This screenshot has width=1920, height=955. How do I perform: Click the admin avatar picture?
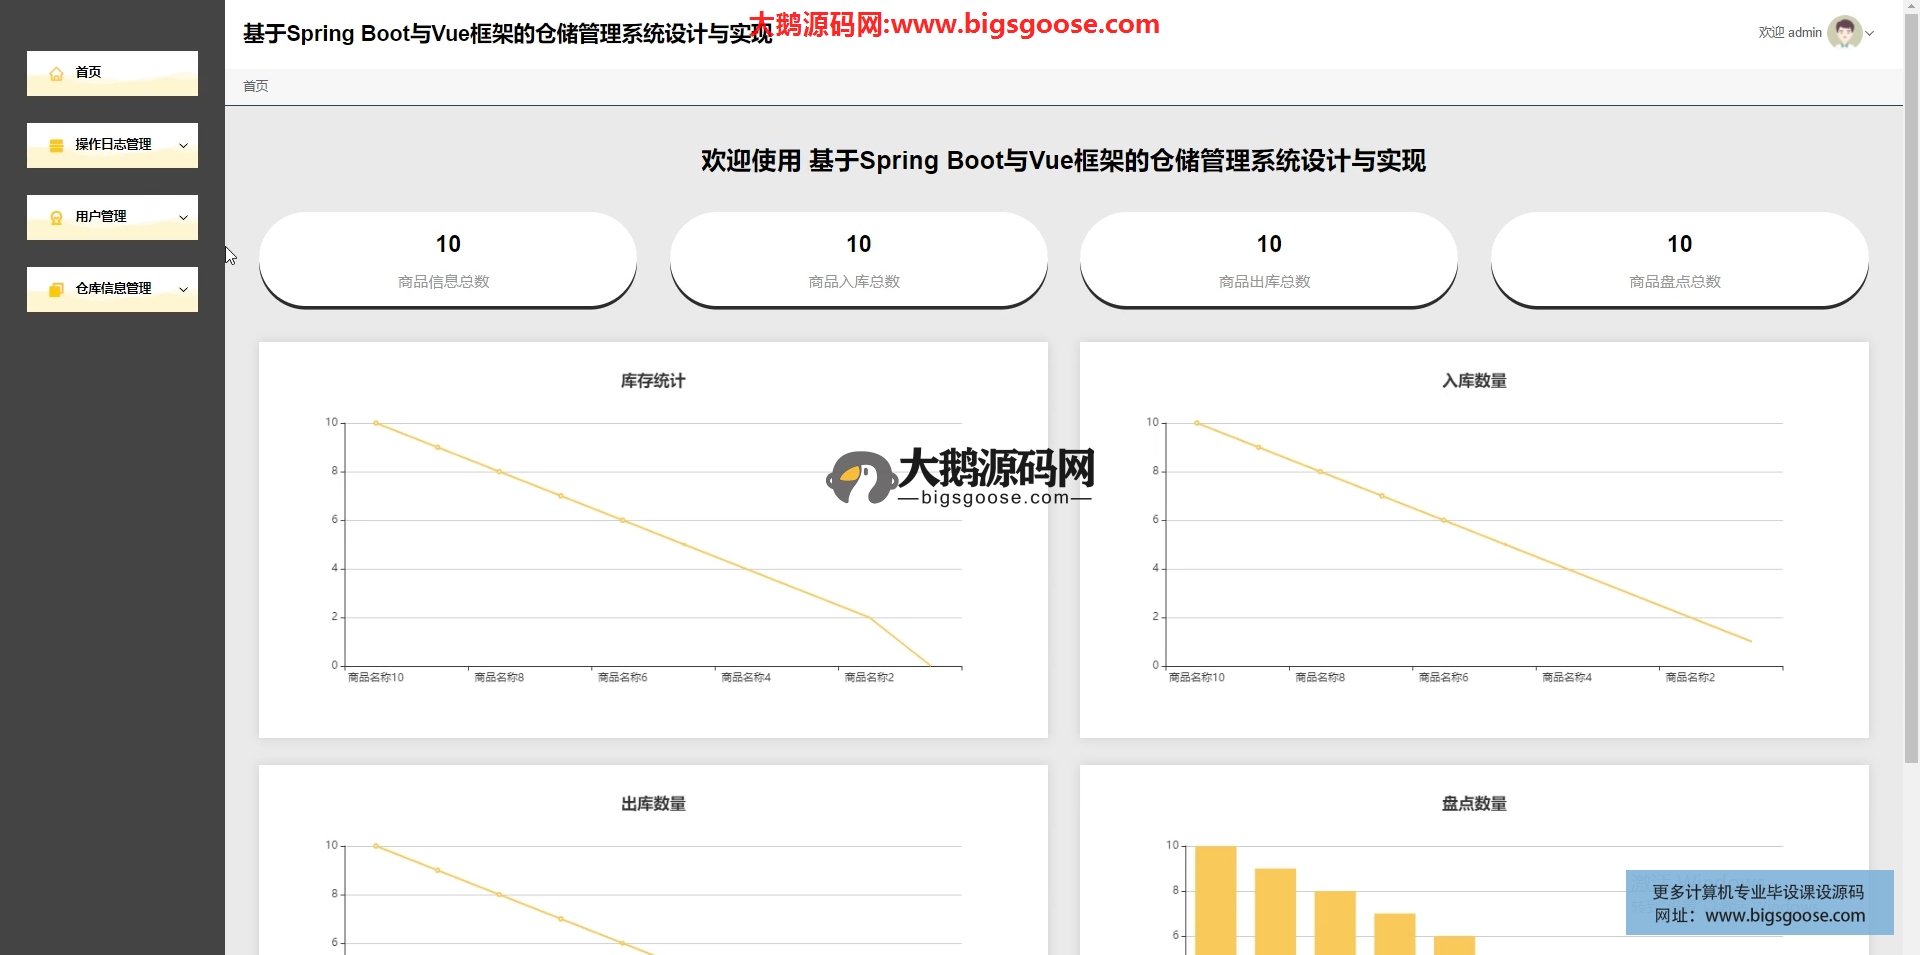(x=1843, y=33)
